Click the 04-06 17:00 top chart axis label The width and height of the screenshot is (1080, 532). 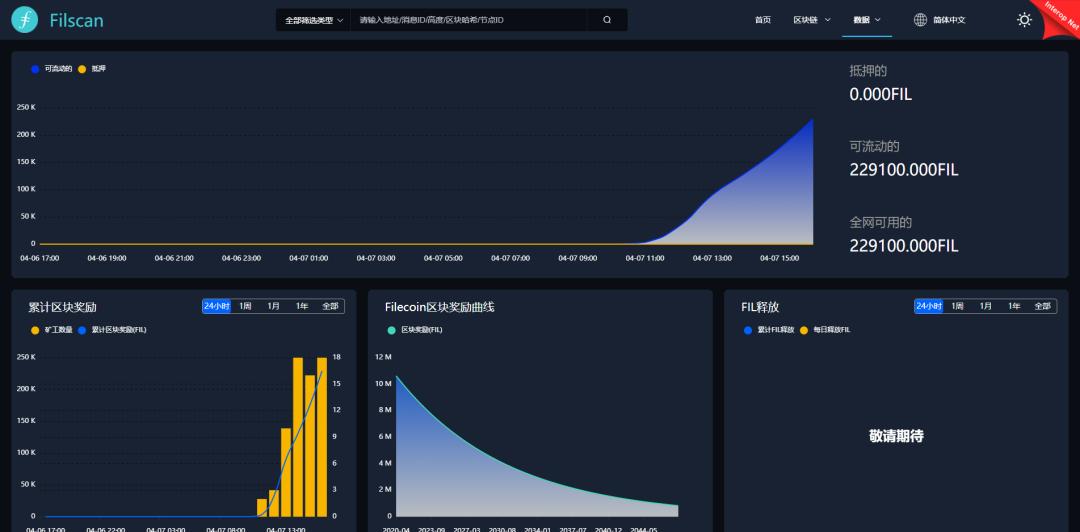point(40,258)
